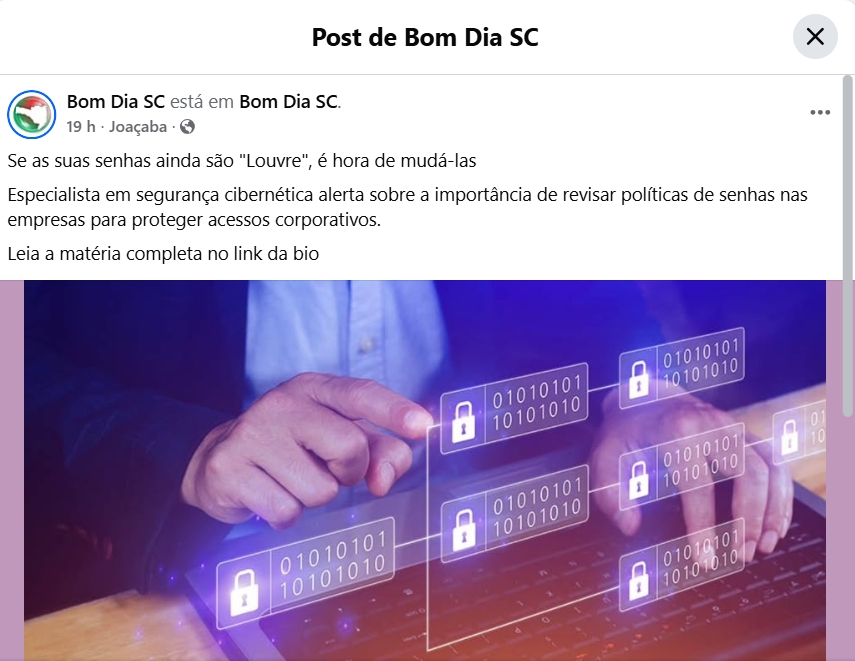This screenshot has width=855, height=661.
Task: Click the padlock icon touched by the pointing finger
Action: (x=463, y=420)
